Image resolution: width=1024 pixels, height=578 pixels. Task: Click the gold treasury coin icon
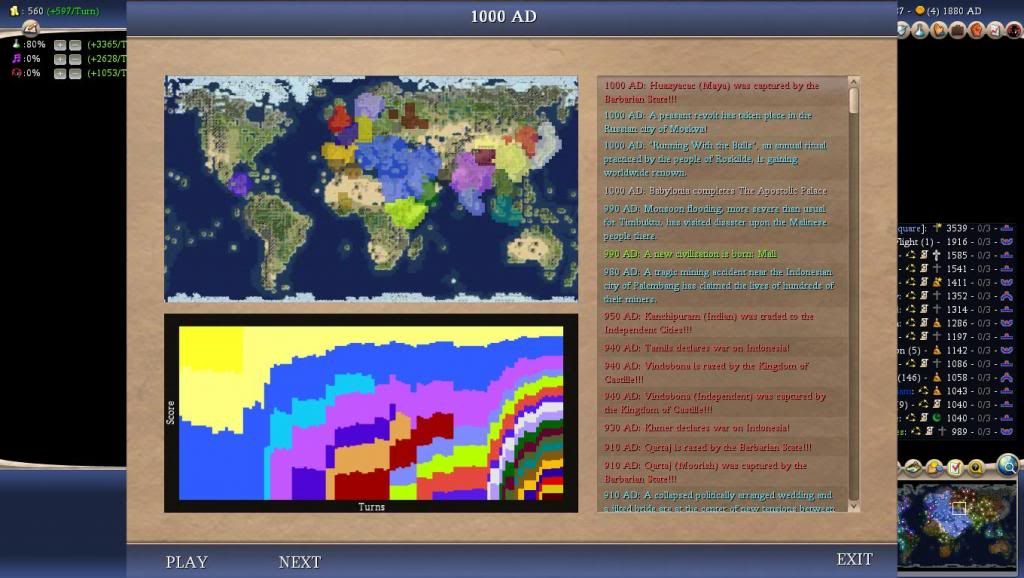(x=14, y=11)
